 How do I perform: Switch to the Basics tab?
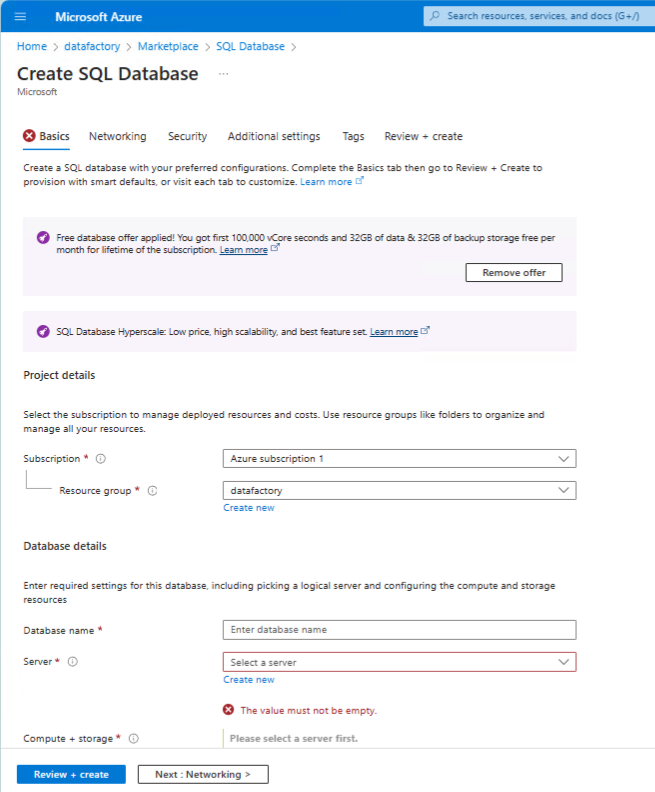click(x=46, y=136)
